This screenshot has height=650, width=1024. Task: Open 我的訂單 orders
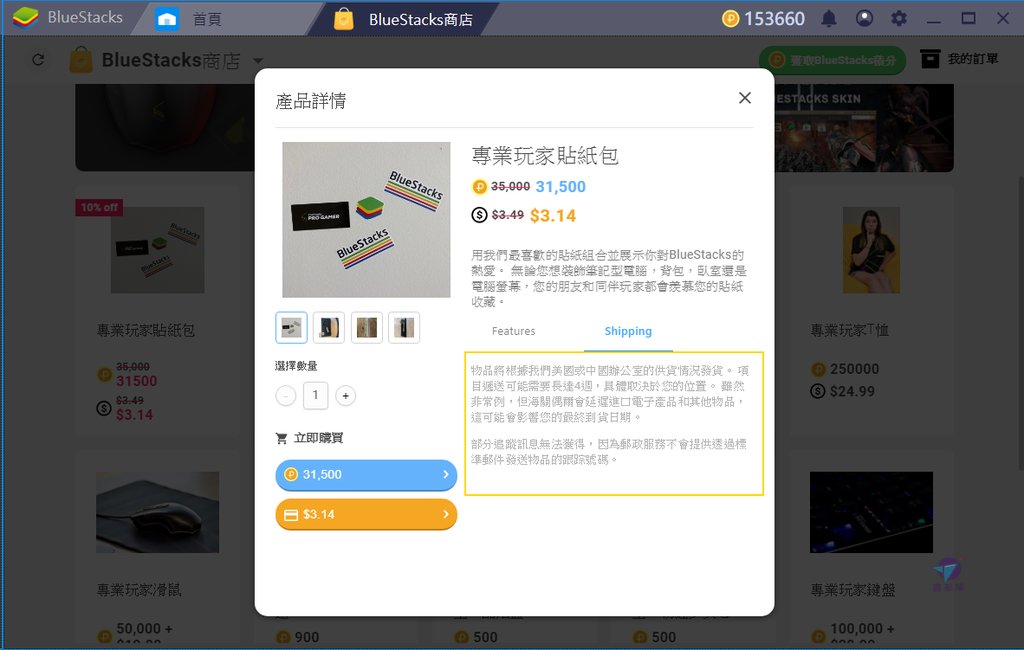point(959,59)
